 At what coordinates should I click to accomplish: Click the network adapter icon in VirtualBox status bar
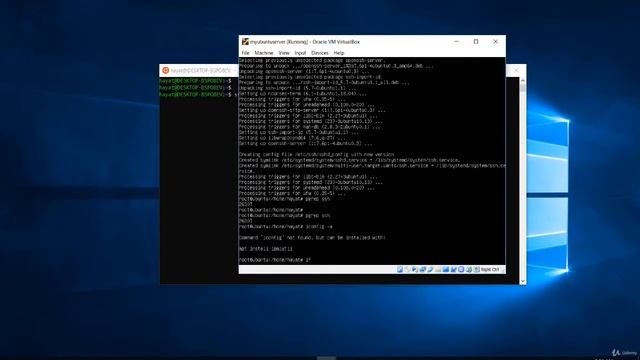(422, 269)
